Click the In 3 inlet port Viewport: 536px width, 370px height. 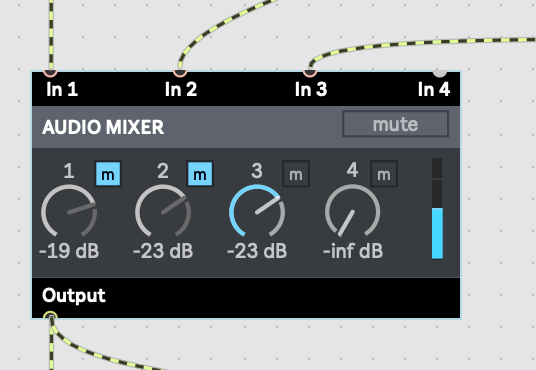click(310, 72)
